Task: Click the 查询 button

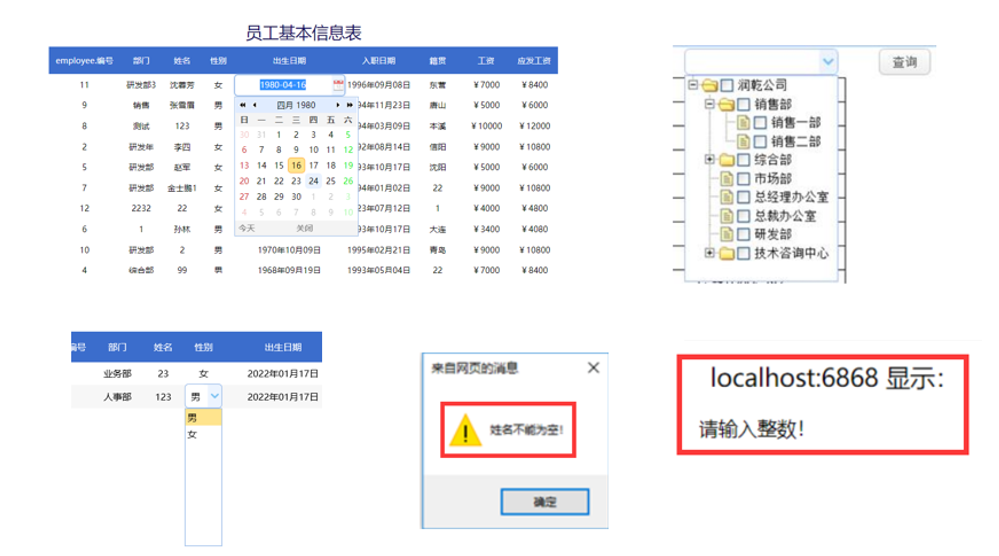Action: (x=904, y=62)
